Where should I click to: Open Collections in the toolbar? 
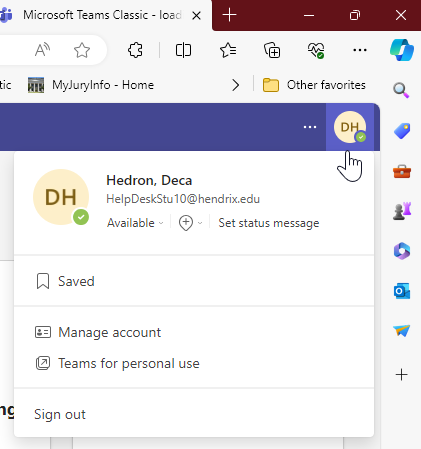pyautogui.click(x=272, y=50)
